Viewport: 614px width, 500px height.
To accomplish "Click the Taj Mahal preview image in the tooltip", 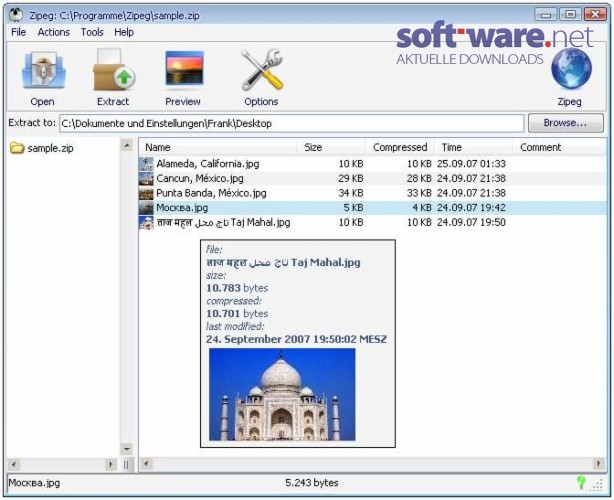I will pos(282,395).
